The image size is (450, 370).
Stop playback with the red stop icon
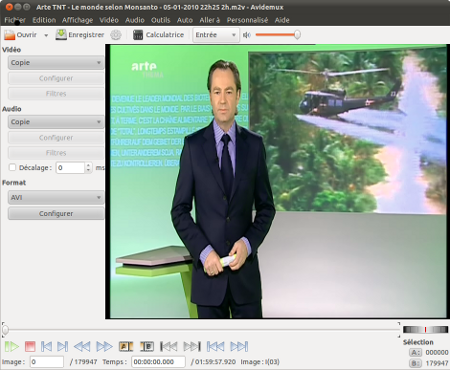coord(30,347)
